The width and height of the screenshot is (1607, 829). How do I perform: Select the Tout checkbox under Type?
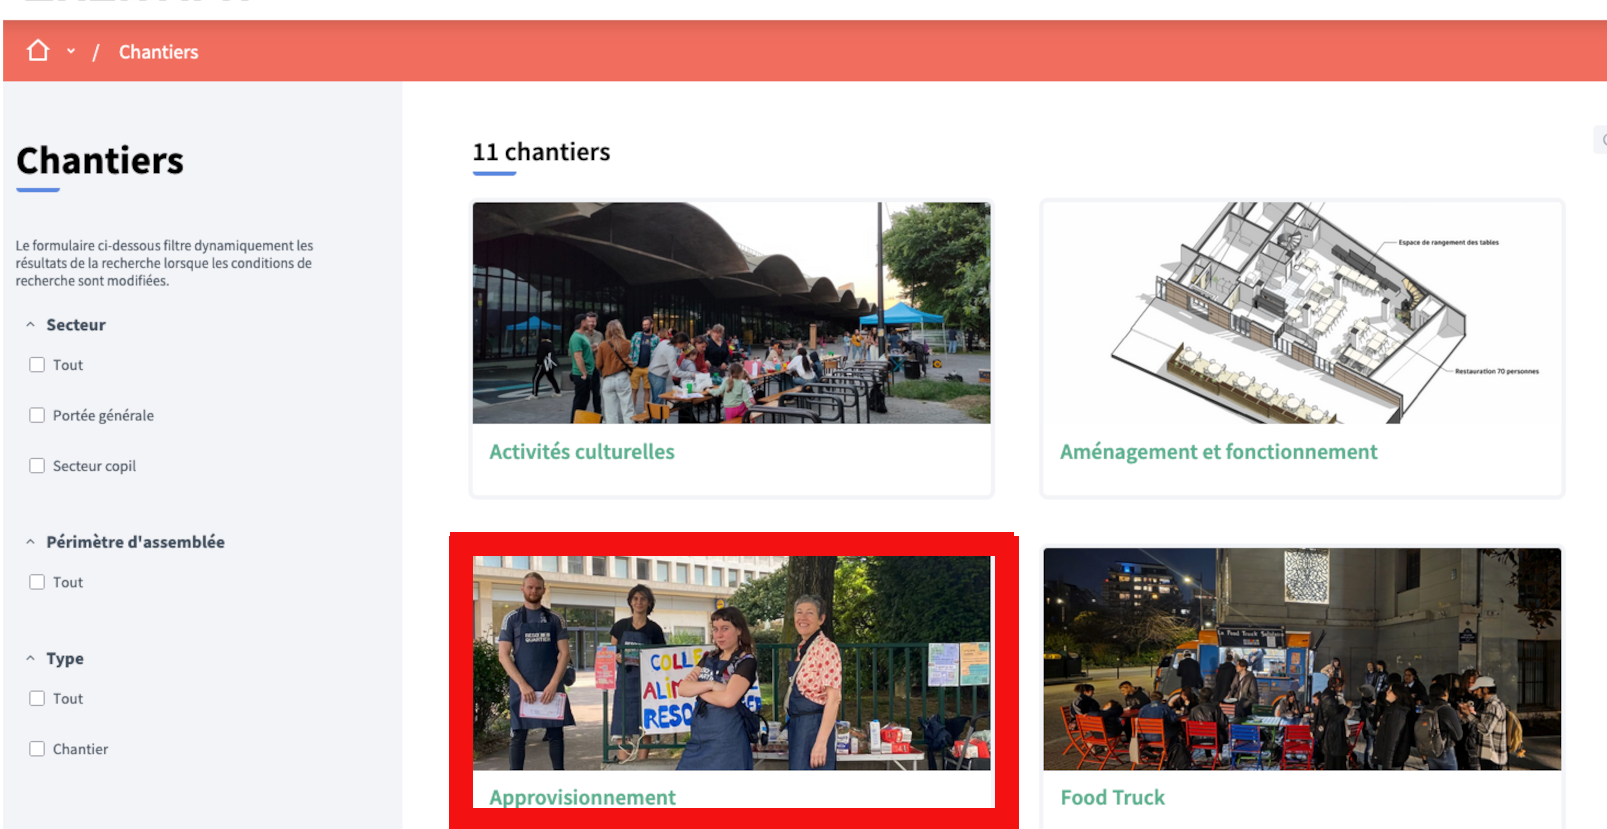(x=37, y=699)
